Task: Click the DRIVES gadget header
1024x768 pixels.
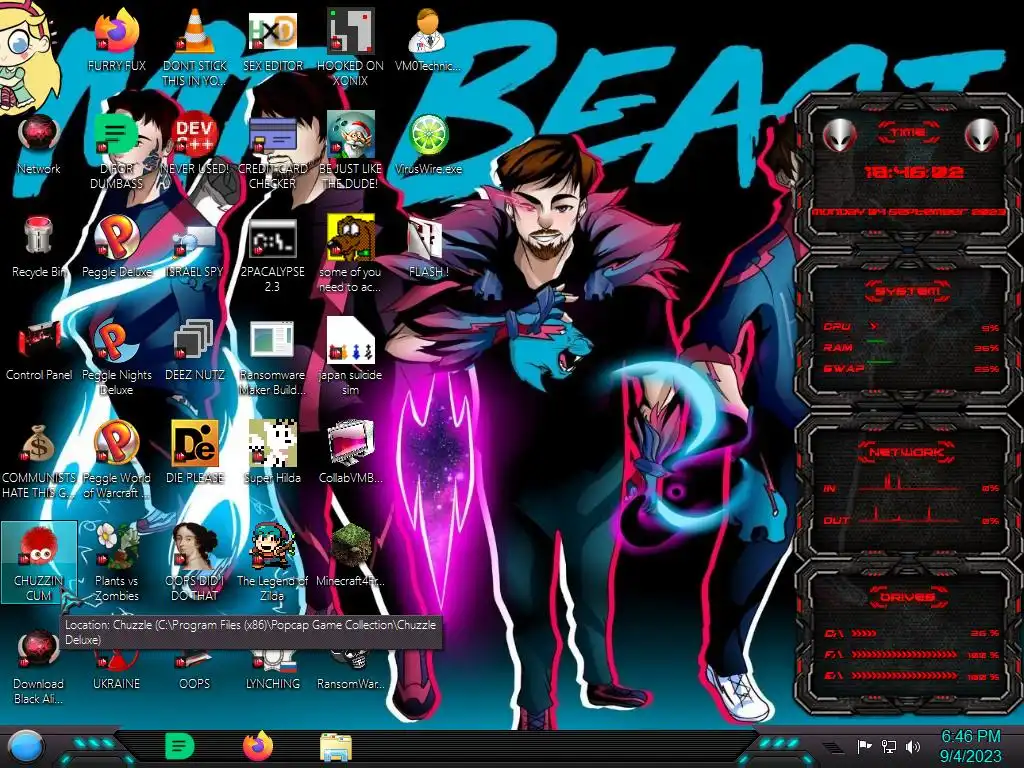Action: (907, 597)
